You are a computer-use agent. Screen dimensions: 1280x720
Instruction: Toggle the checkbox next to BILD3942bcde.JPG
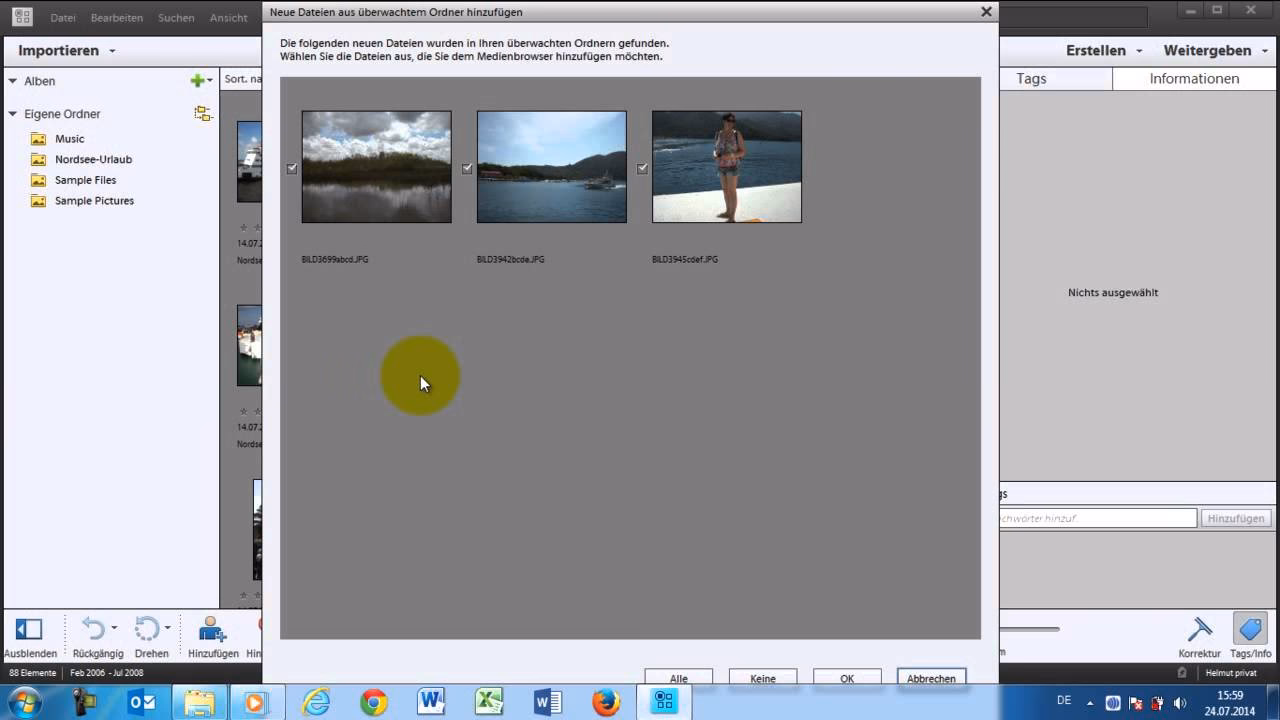467,168
